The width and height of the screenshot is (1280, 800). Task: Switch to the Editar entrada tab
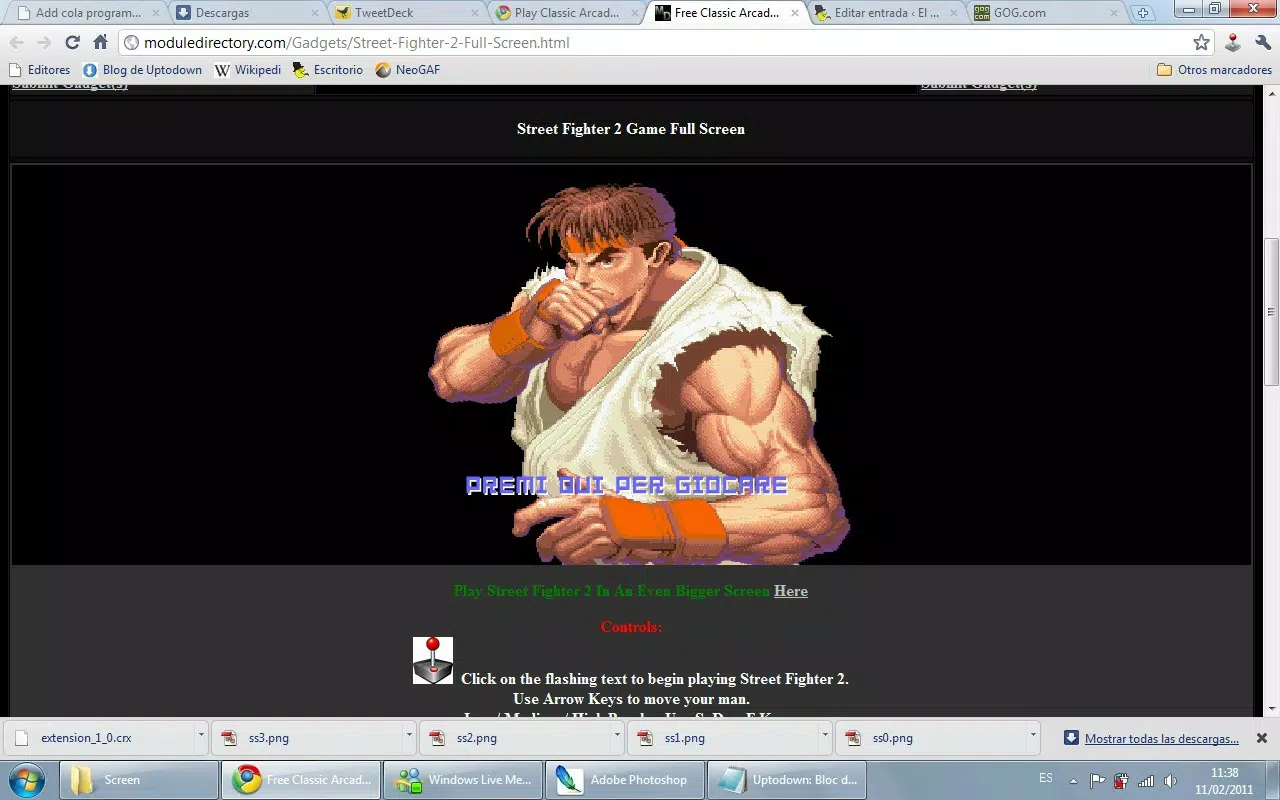pos(887,13)
